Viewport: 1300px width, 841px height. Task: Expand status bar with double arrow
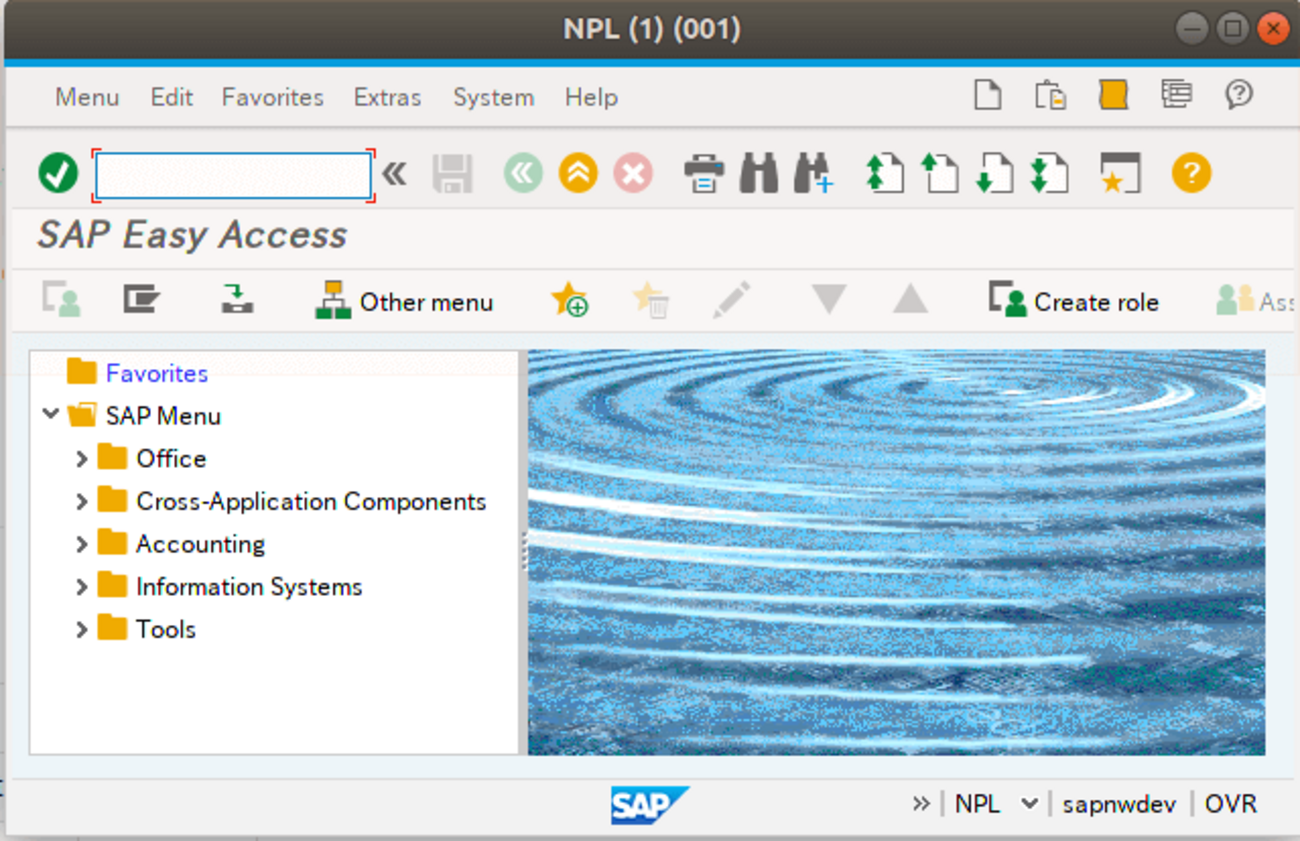(x=921, y=803)
